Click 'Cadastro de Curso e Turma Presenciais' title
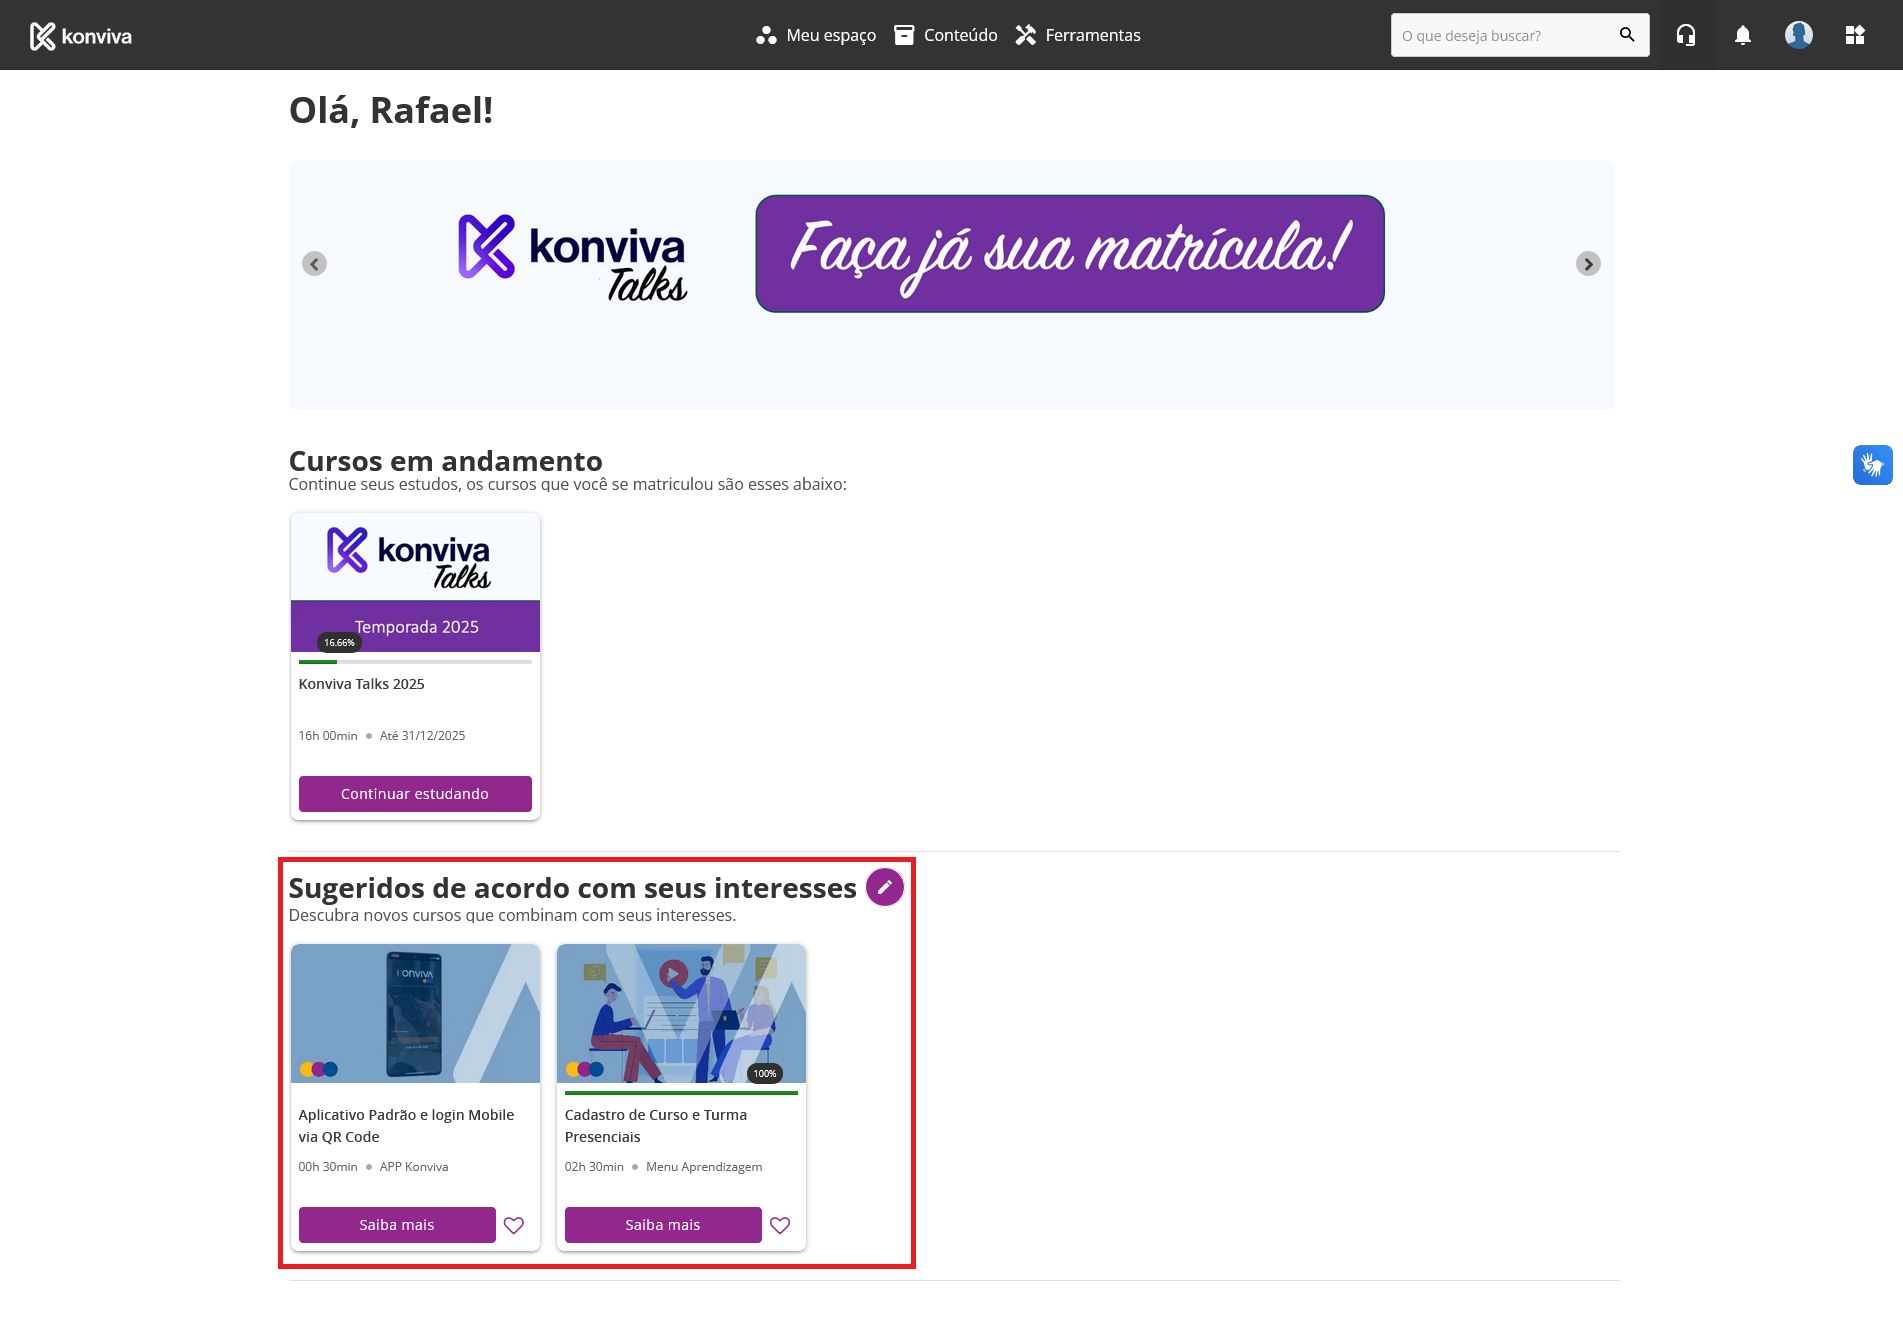 [x=656, y=1126]
